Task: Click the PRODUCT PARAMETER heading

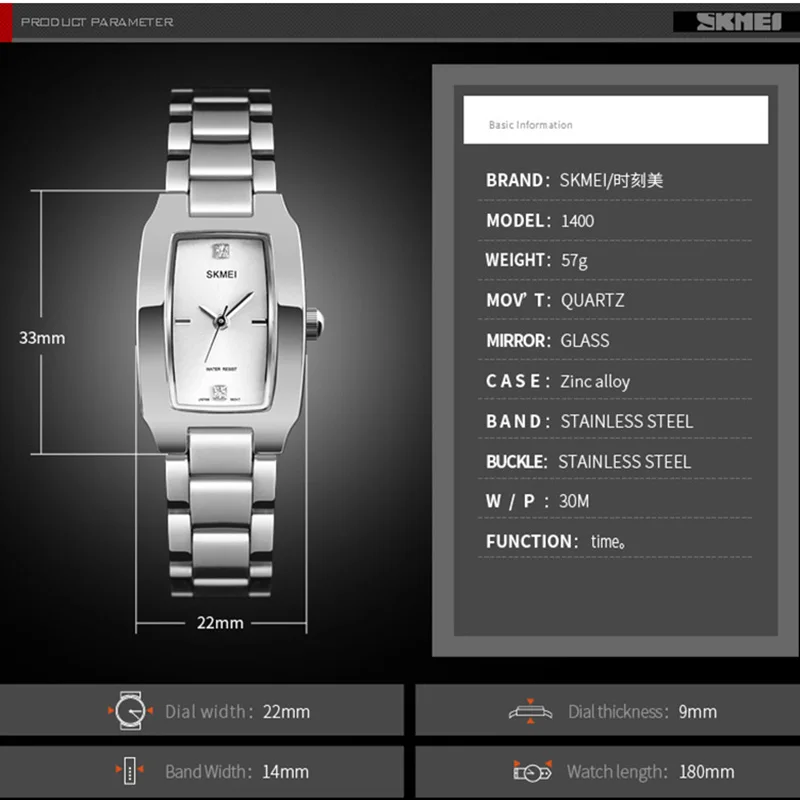Action: tap(97, 22)
